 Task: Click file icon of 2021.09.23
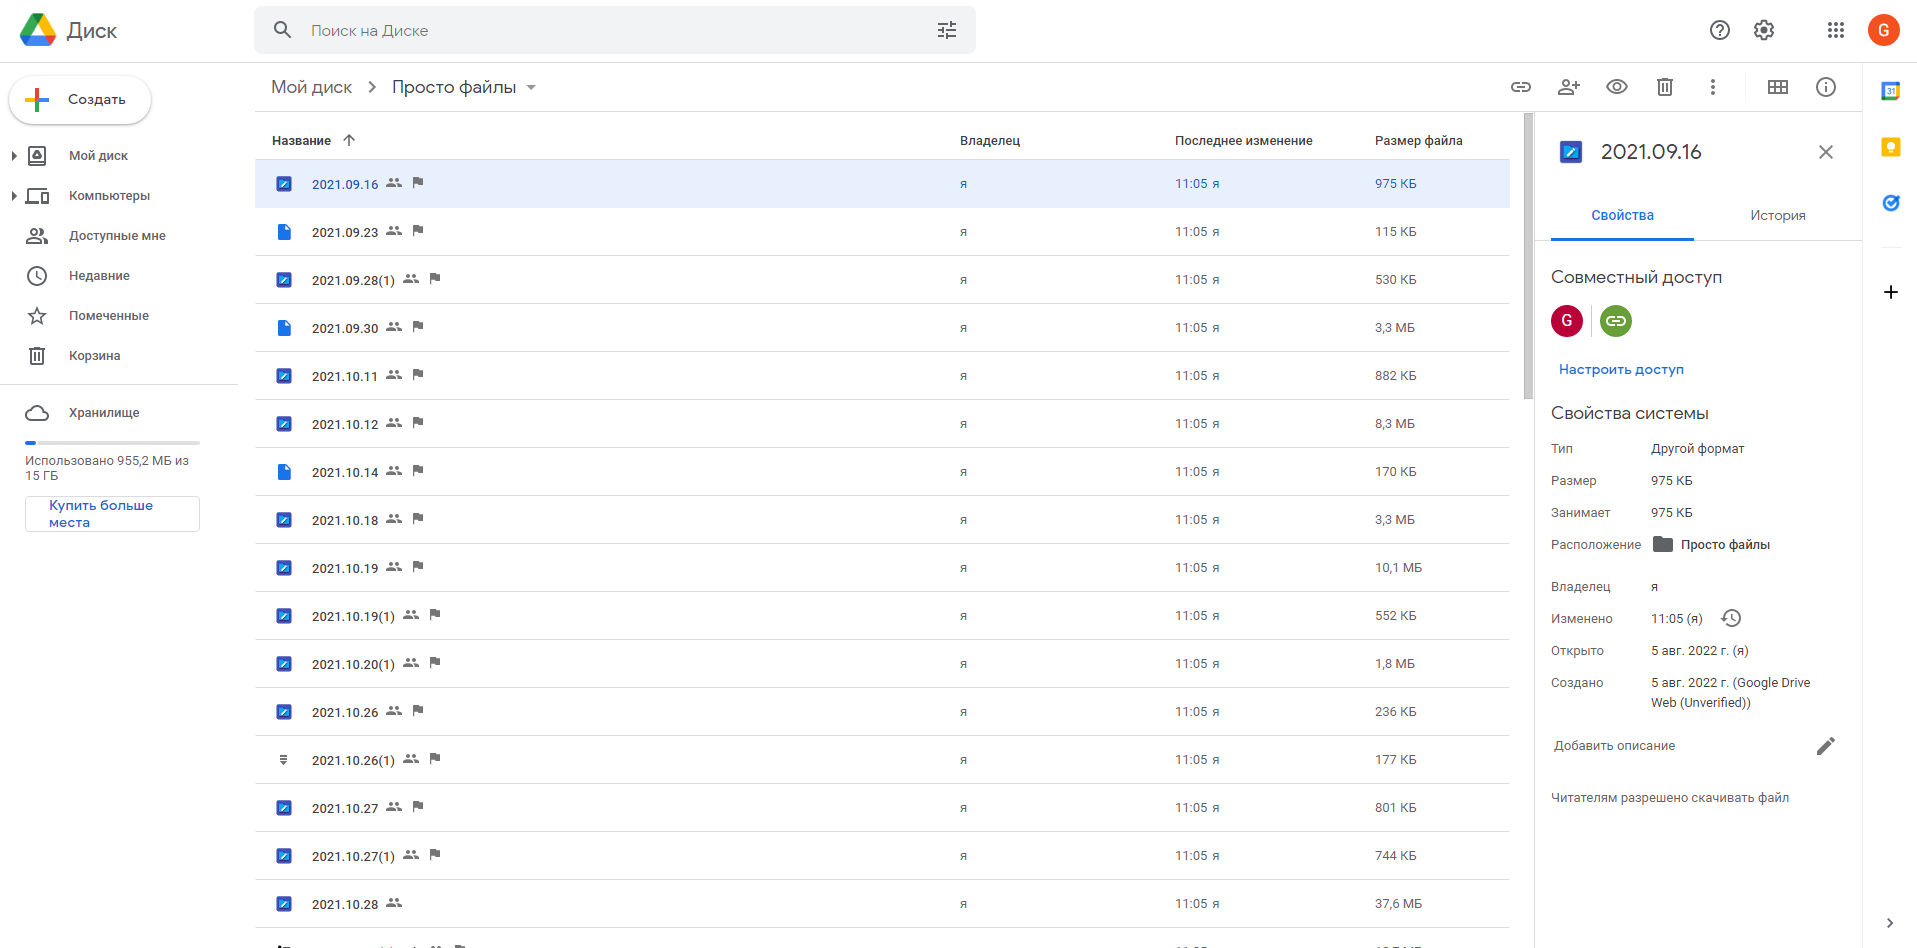284,232
